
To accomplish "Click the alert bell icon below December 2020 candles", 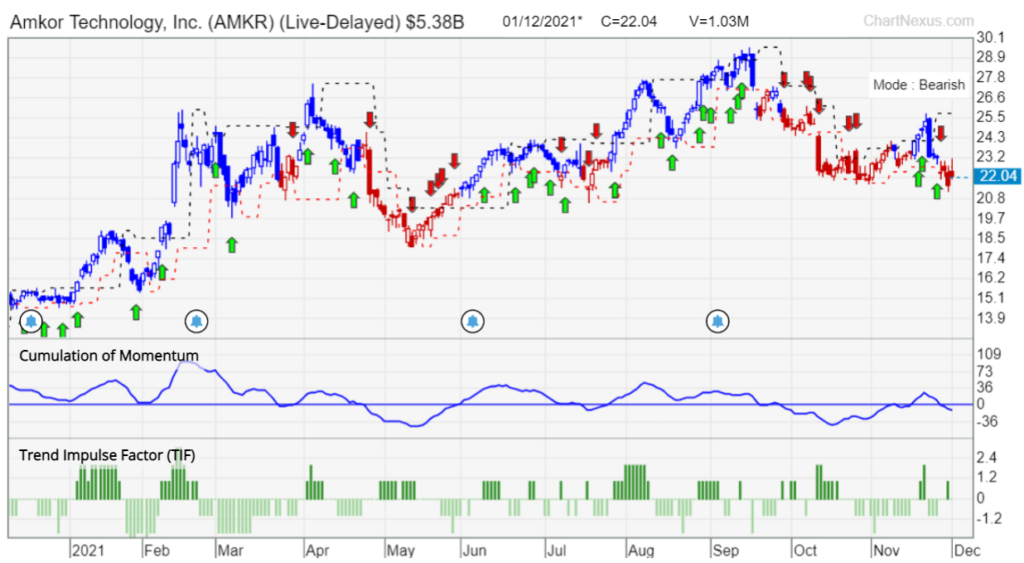I will [x=31, y=321].
